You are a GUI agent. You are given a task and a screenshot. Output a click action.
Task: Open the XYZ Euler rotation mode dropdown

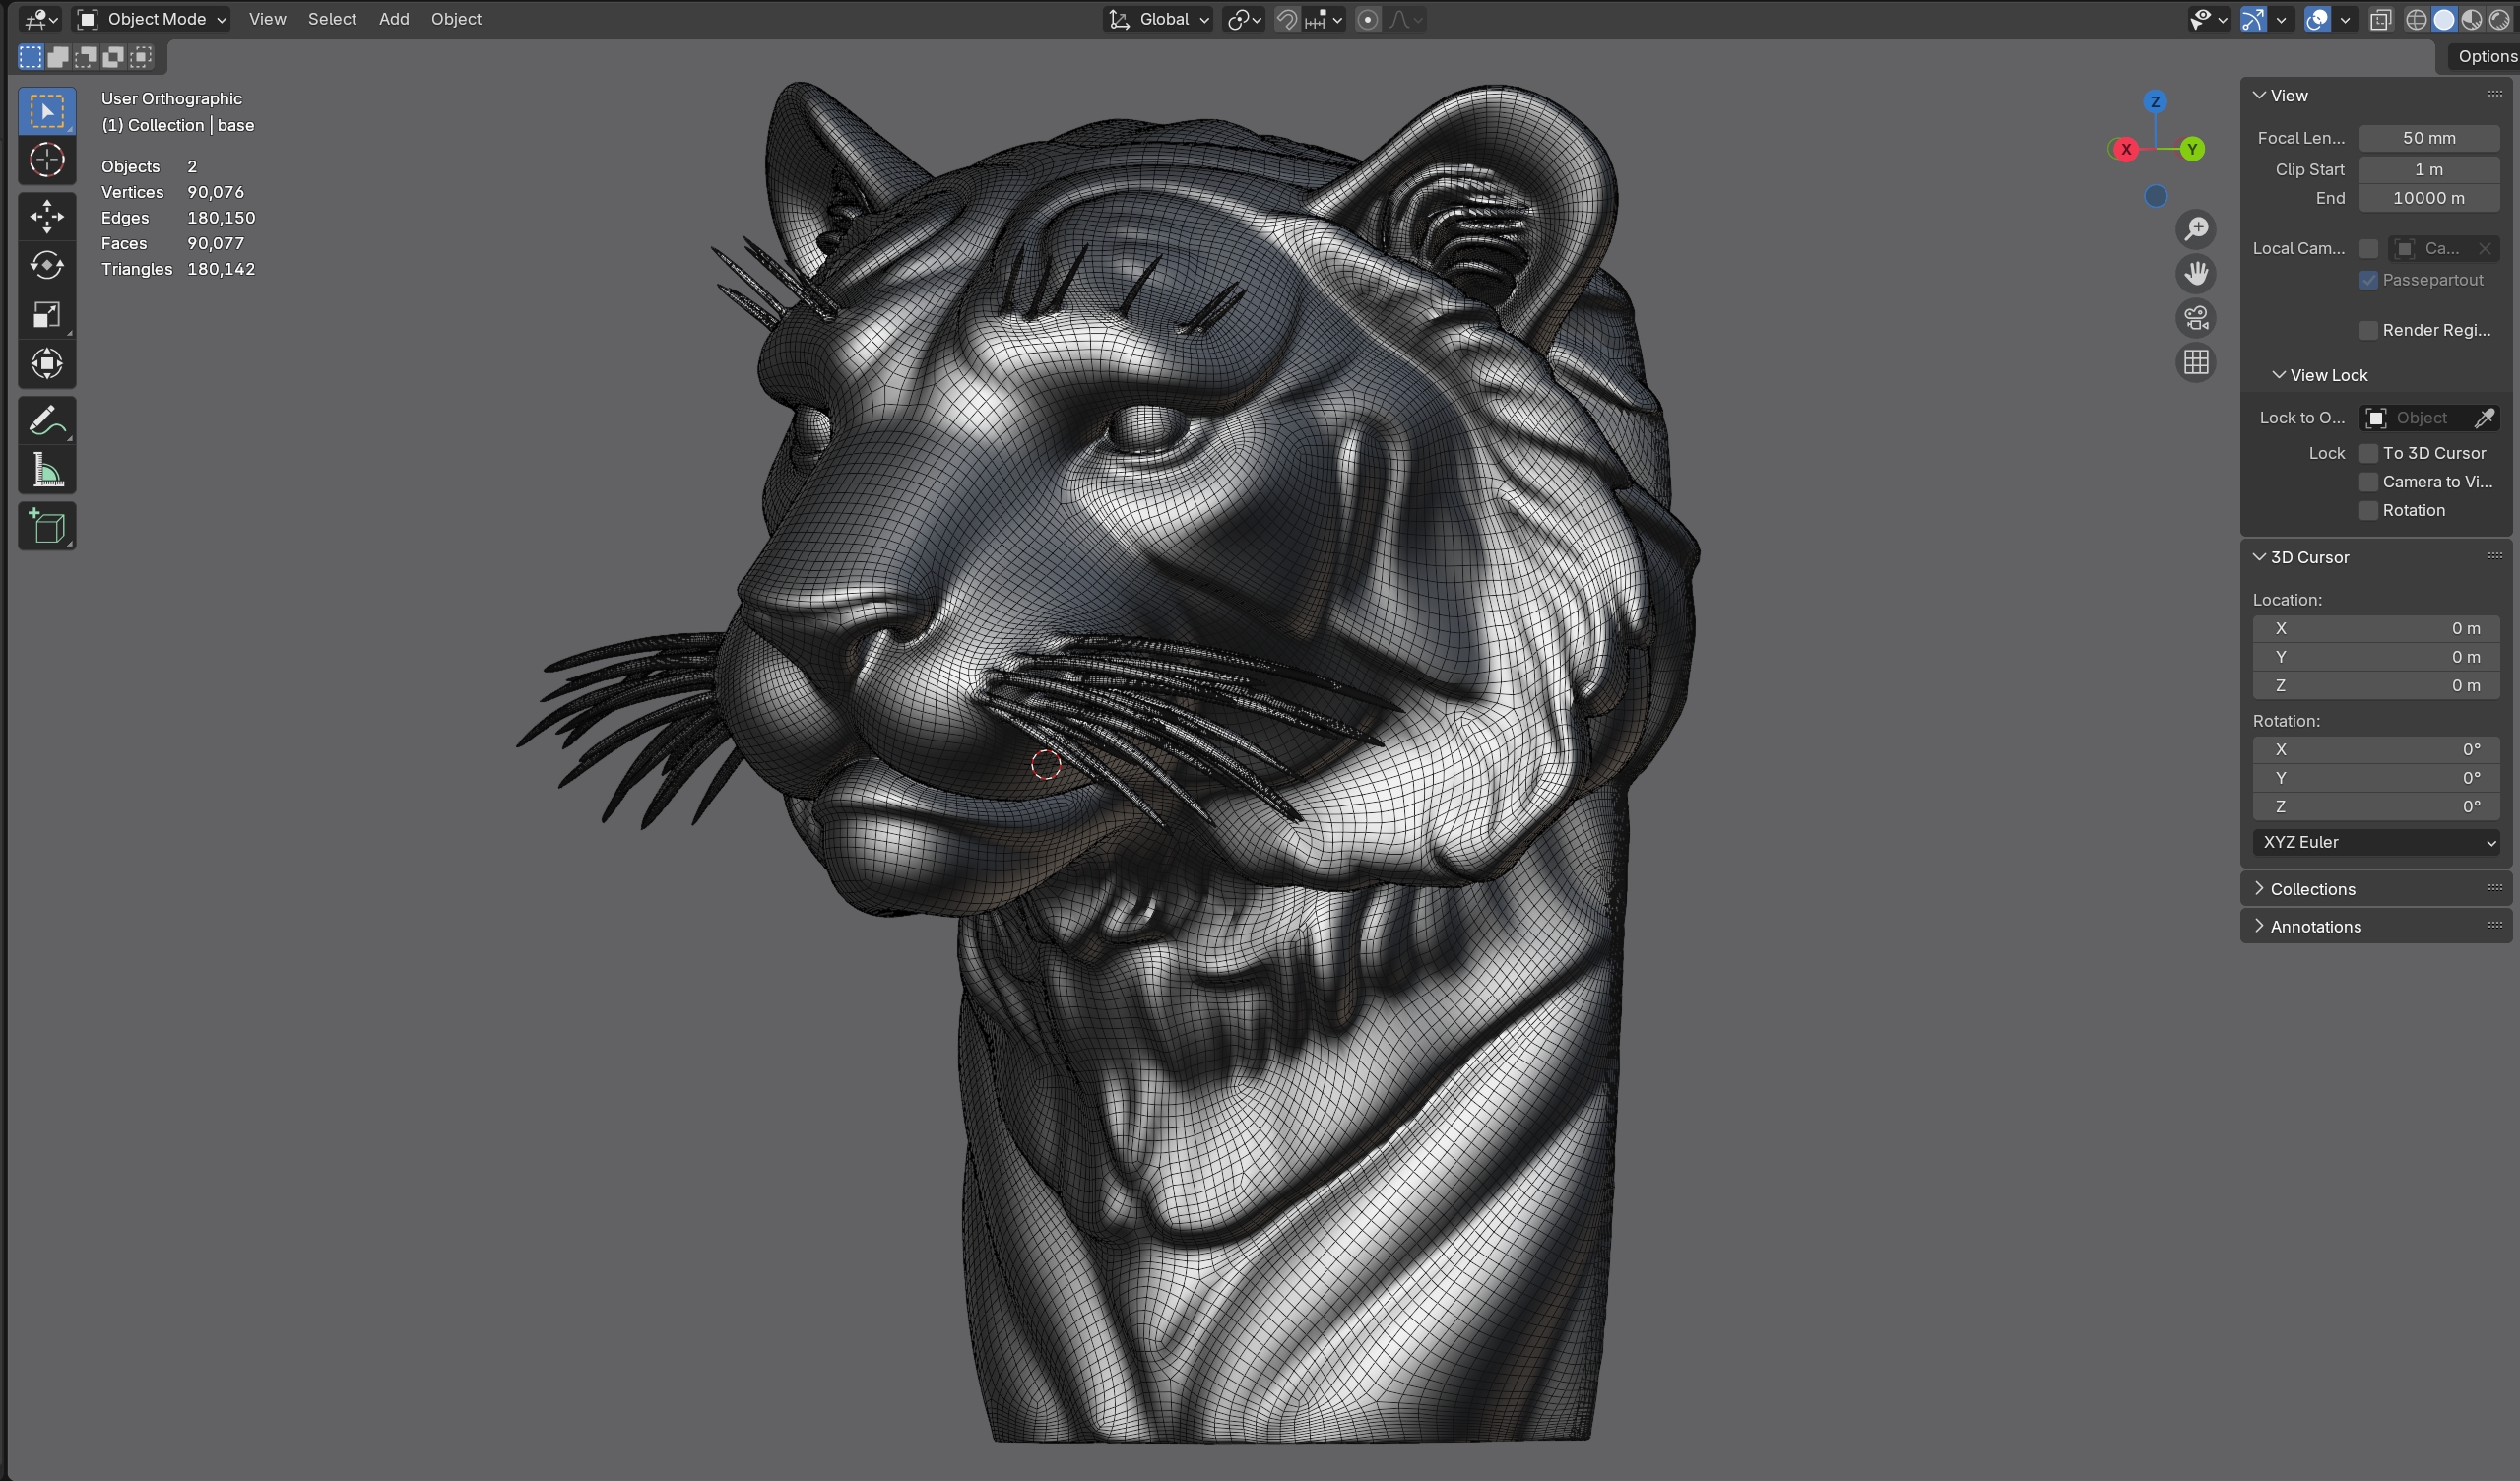(x=2376, y=842)
